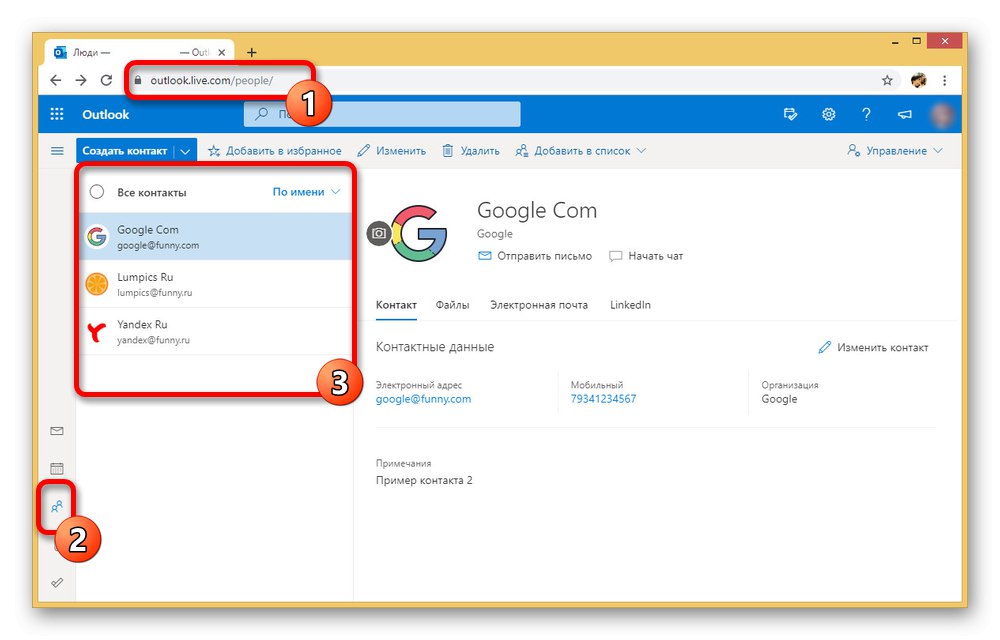Open the LinkedIn tab
The image size is (1000, 640).
630,305
